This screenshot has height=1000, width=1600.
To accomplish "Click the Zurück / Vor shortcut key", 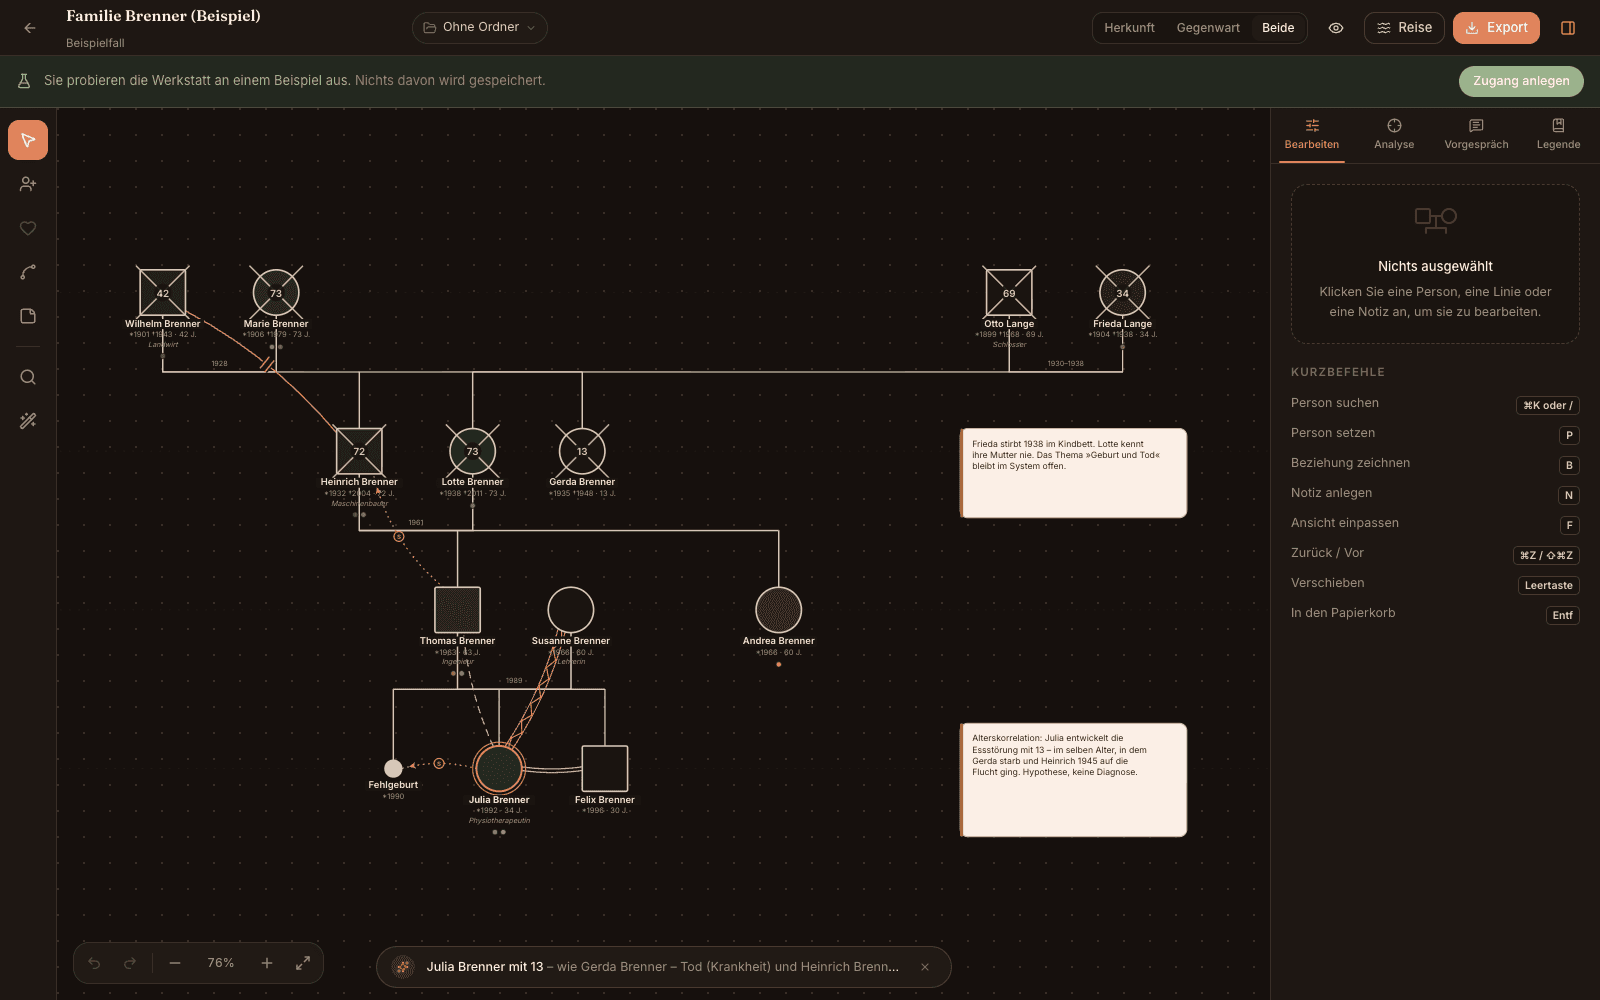I will point(1546,555).
